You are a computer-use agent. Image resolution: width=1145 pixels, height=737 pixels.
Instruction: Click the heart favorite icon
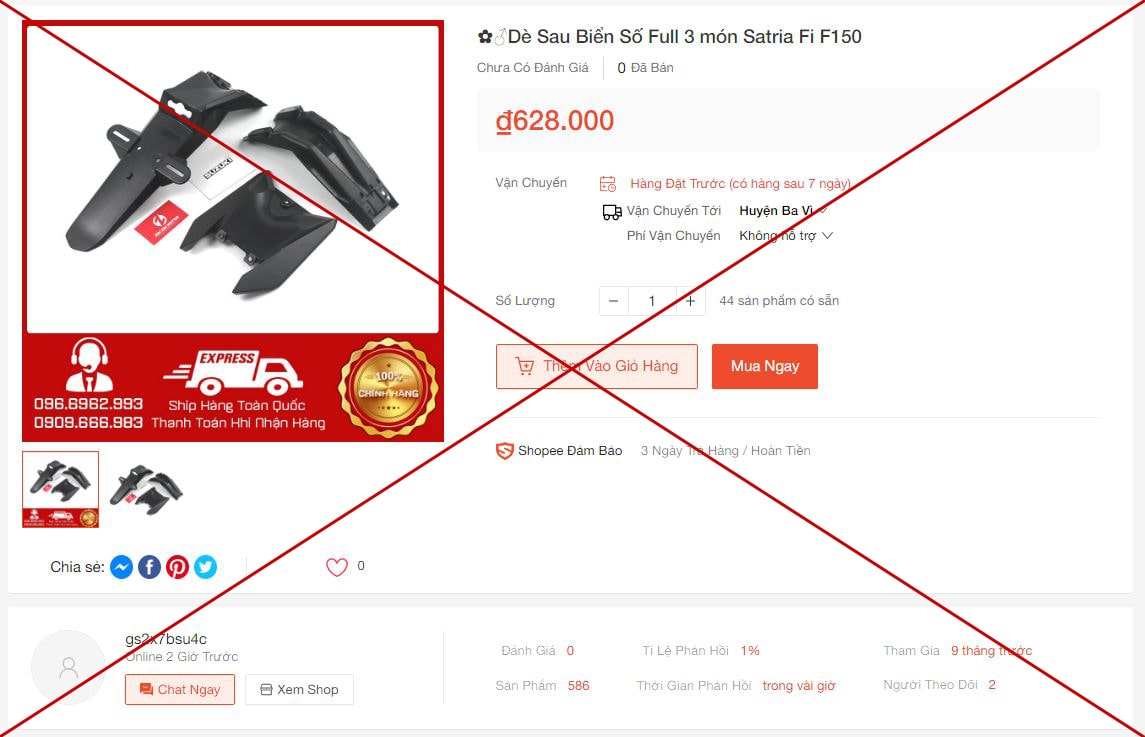coord(337,567)
